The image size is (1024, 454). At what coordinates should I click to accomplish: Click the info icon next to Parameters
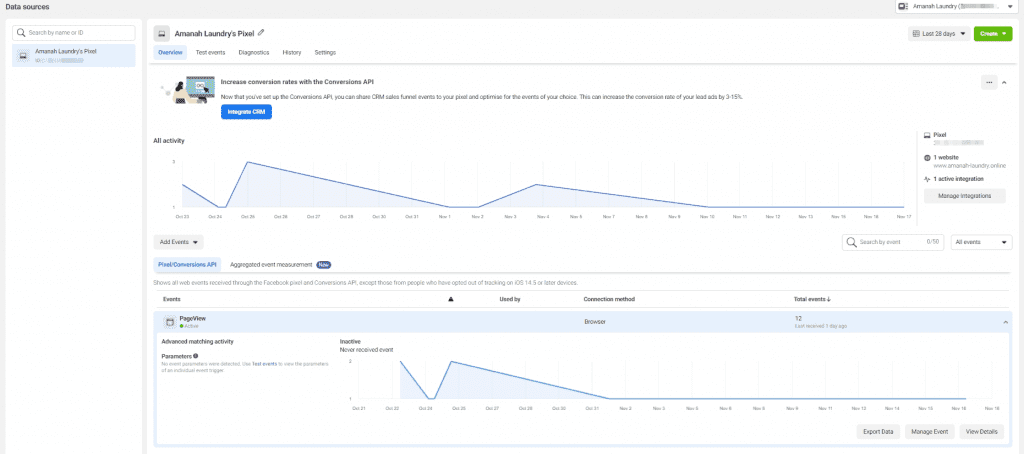pos(196,356)
